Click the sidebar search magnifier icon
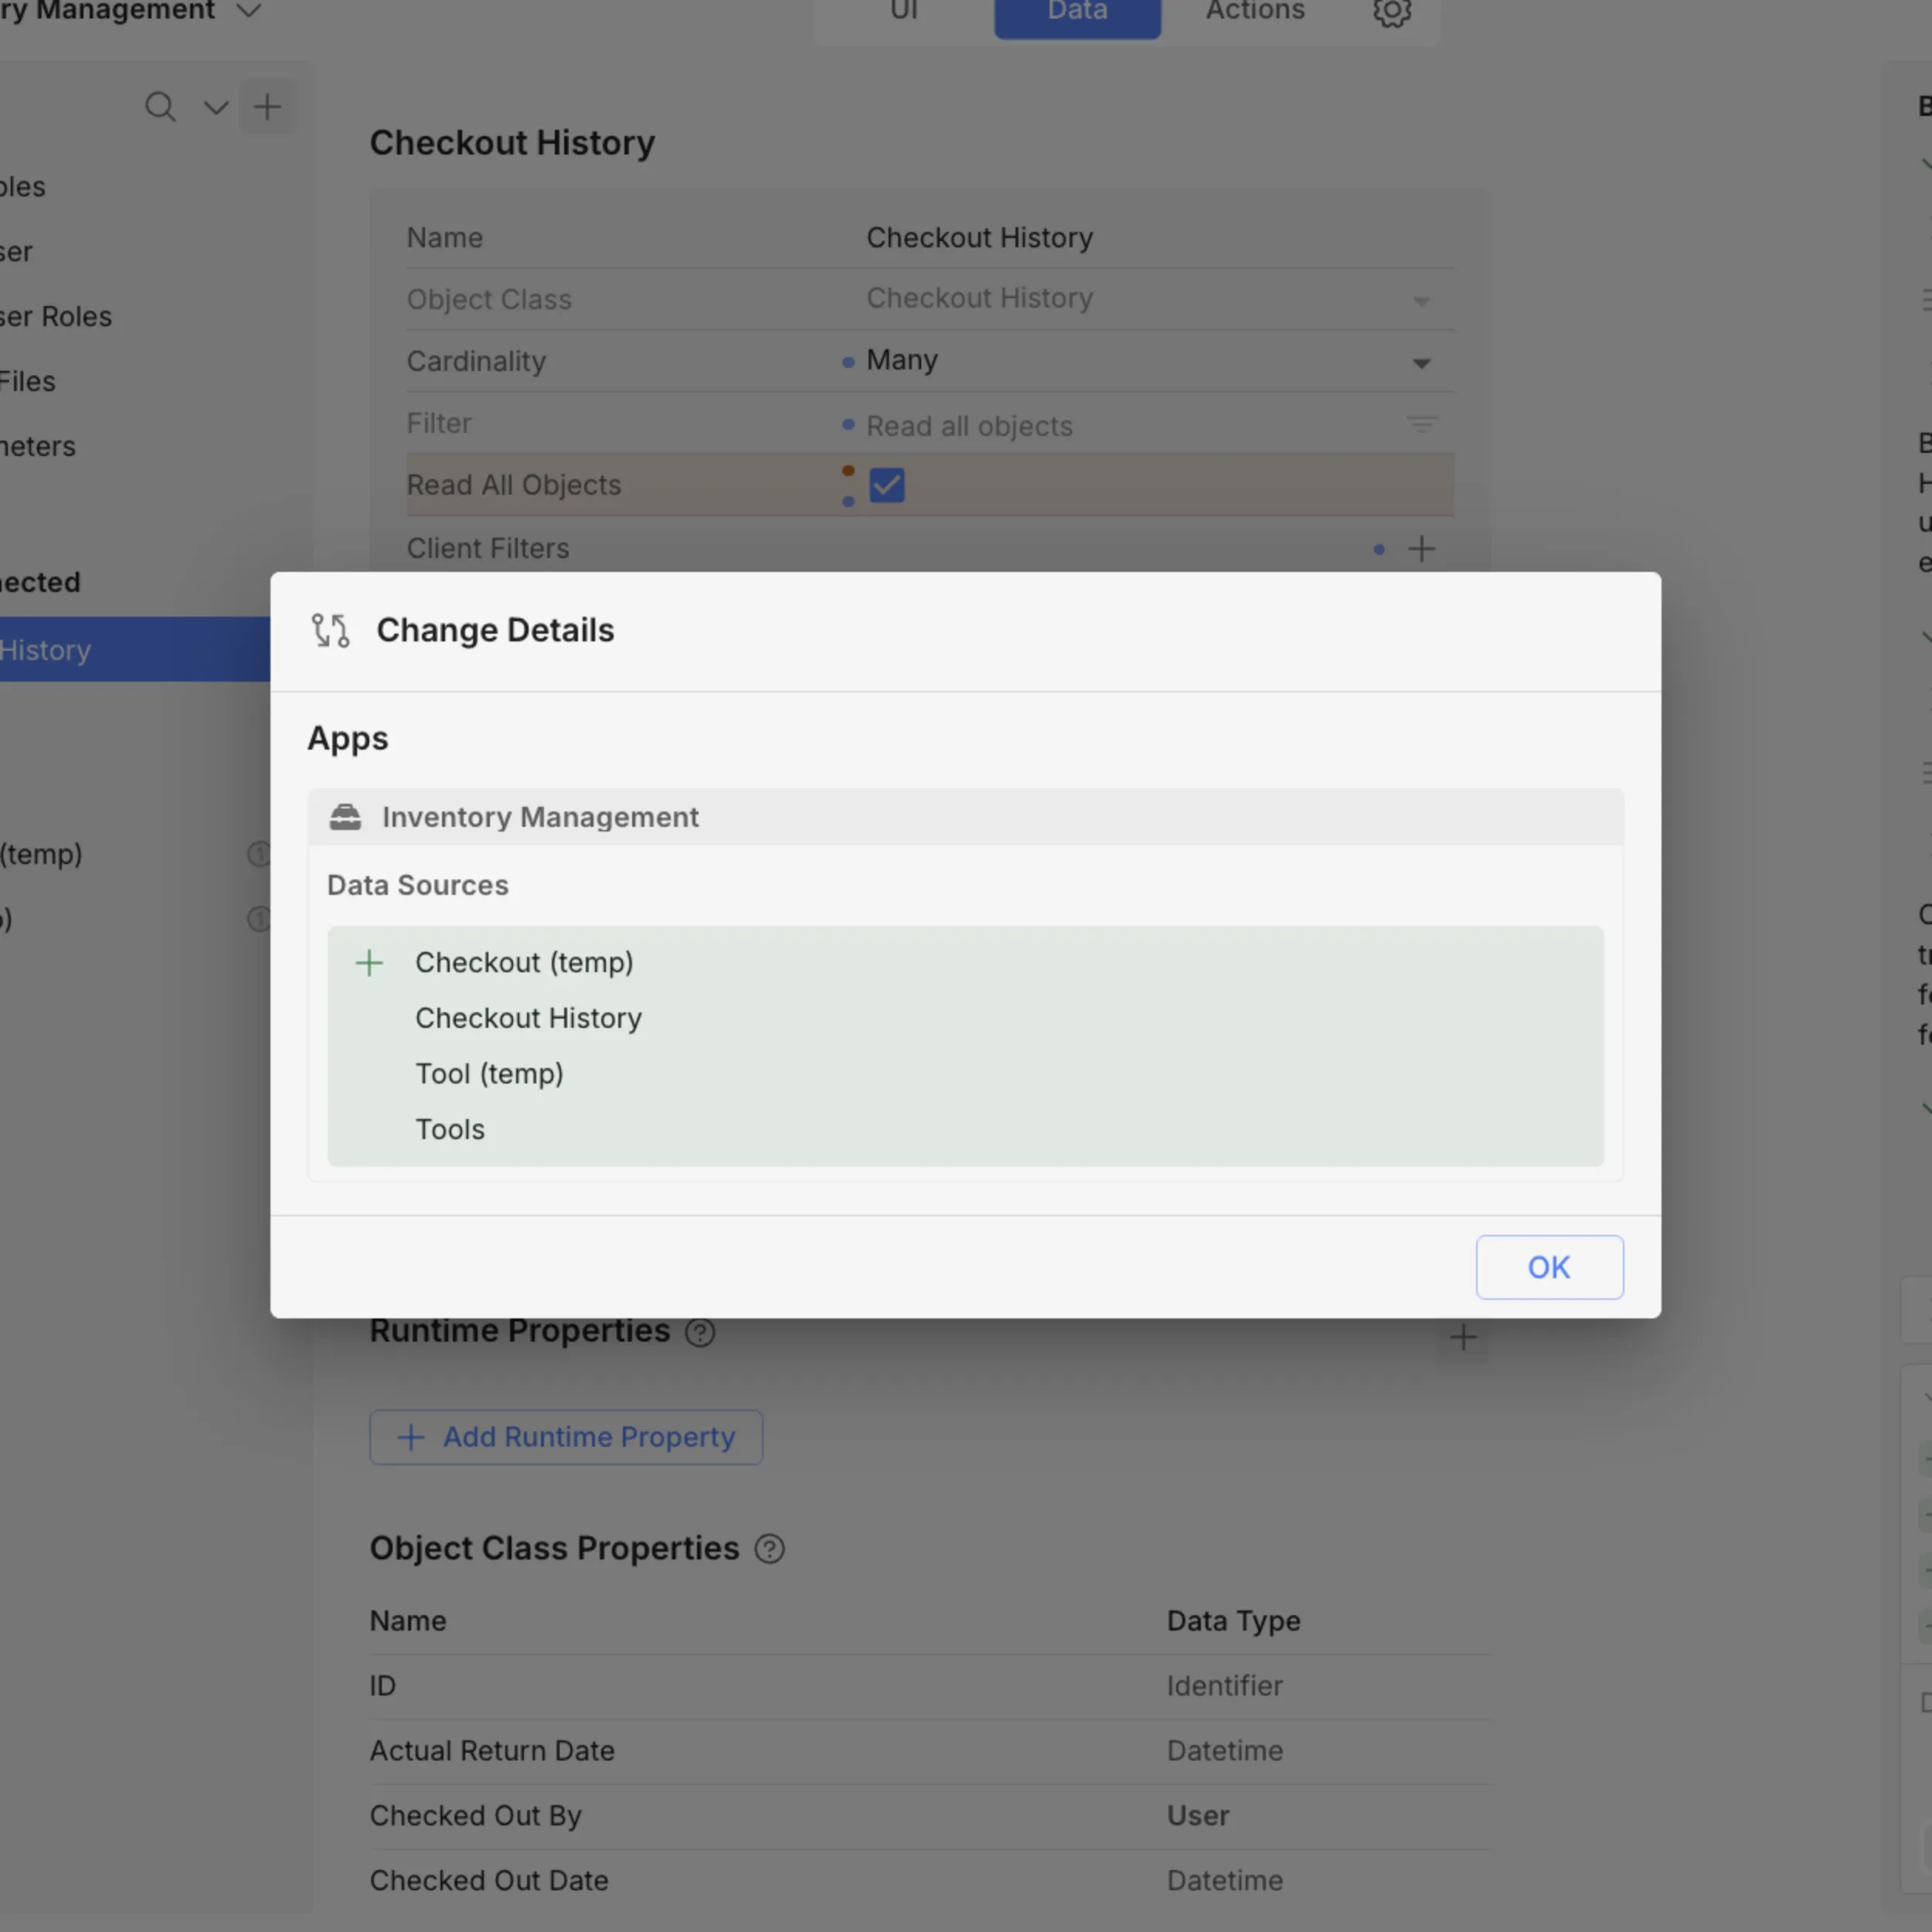 [160, 107]
